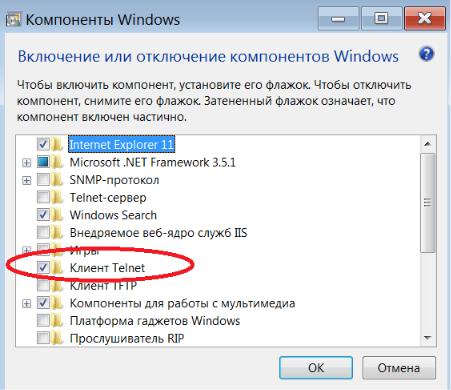This screenshot has height=390, width=451.
Task: Expand the Microsoft .NET Framework 3.5.1 node
Action: [x=26, y=163]
